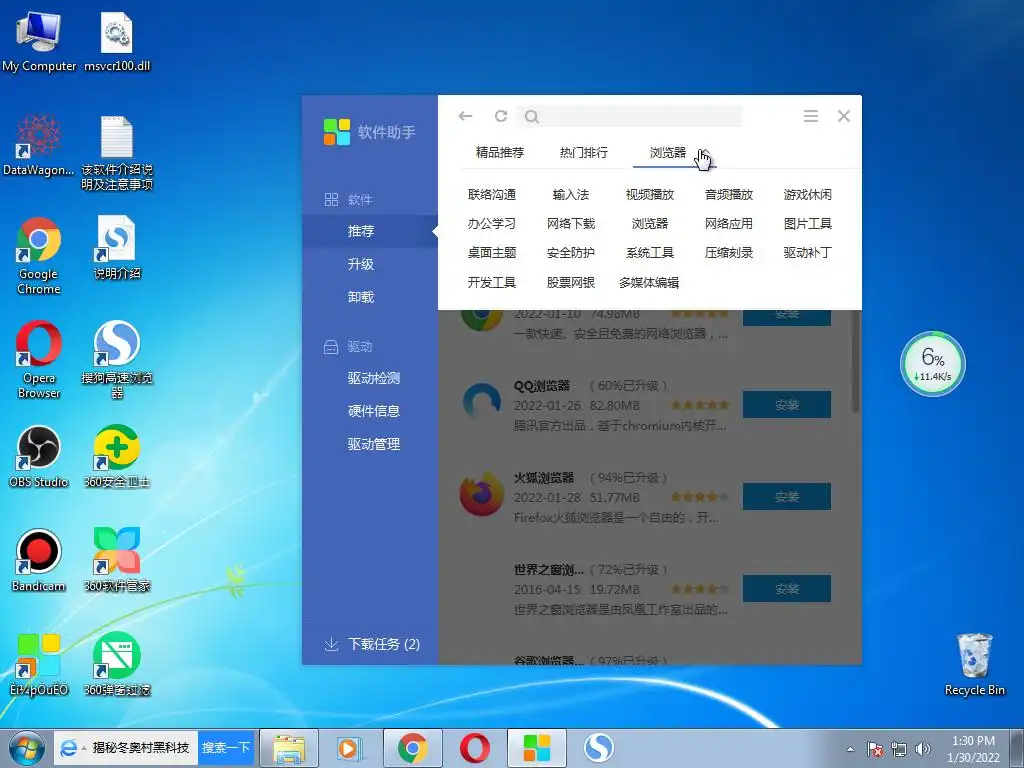Viewport: 1024px width, 768px height.
Task: Choose 浏览器 in the category grid
Action: tap(650, 223)
